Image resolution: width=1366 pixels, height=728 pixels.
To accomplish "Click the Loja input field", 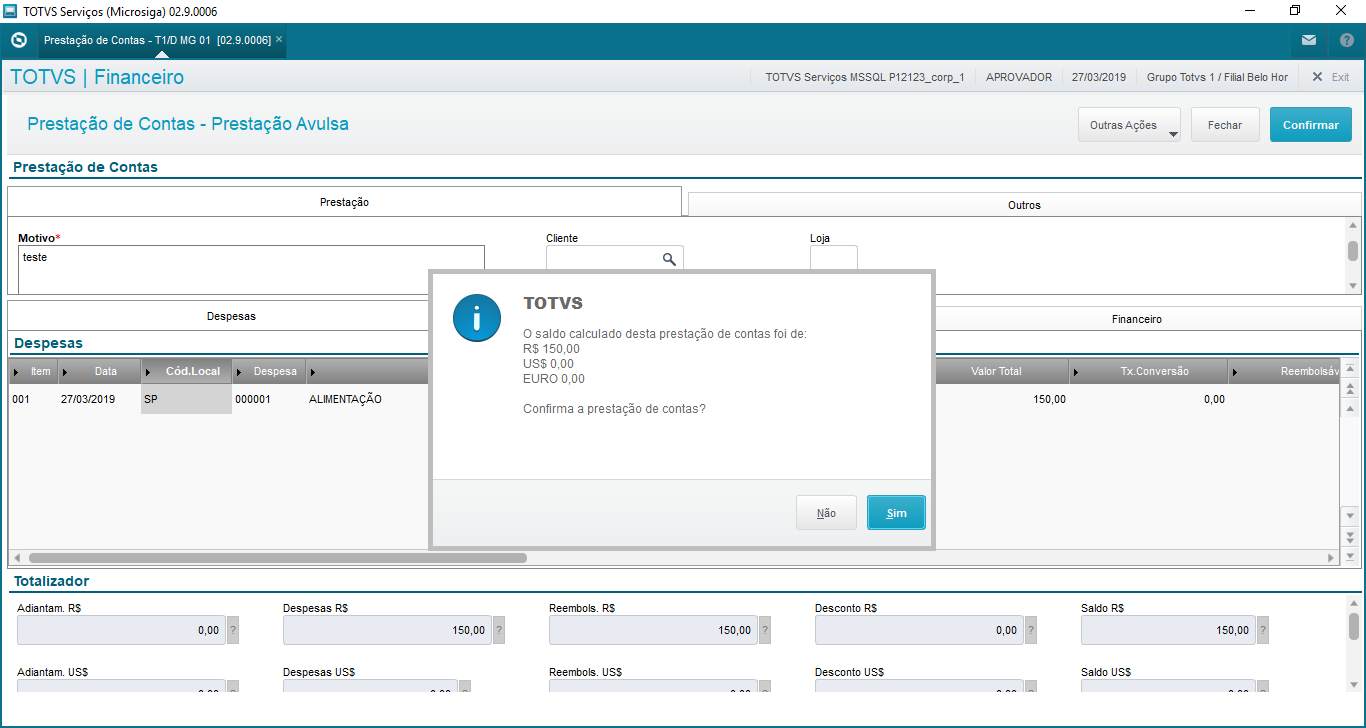I will point(834,259).
